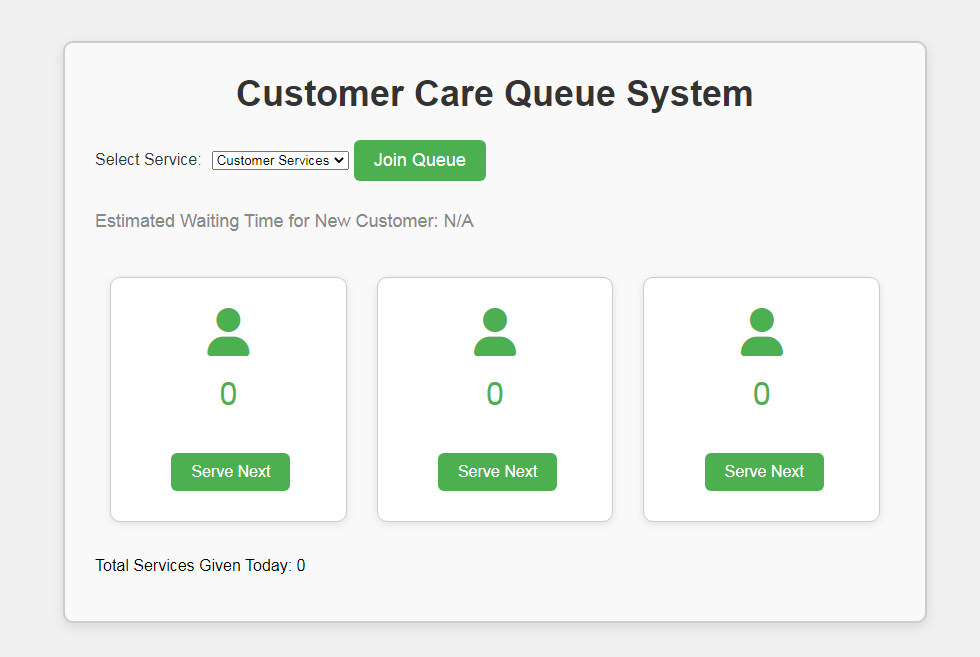Click the Estimated Waiting Time text

284,220
